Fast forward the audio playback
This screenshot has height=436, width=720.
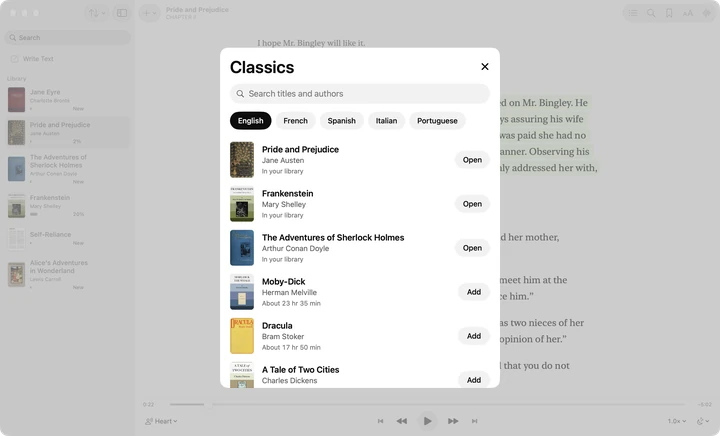453,421
